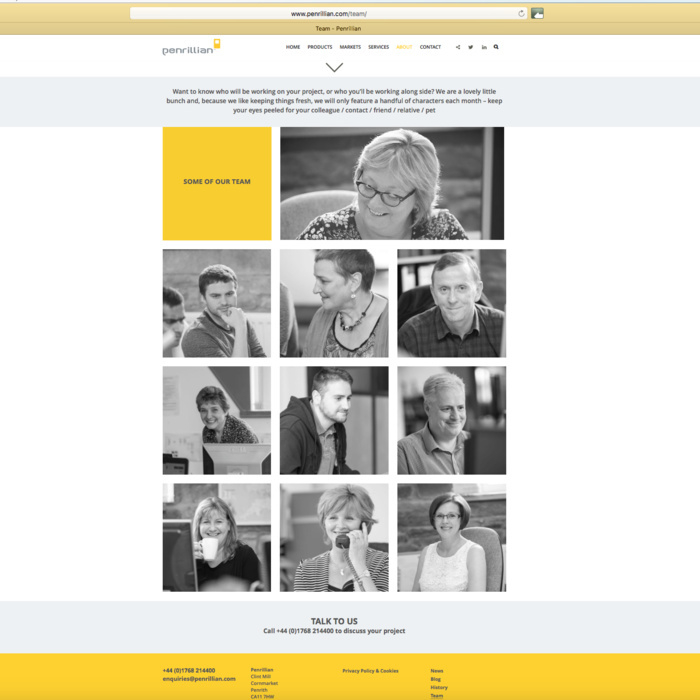Open the History footer link
This screenshot has width=700, height=700.
(439, 688)
